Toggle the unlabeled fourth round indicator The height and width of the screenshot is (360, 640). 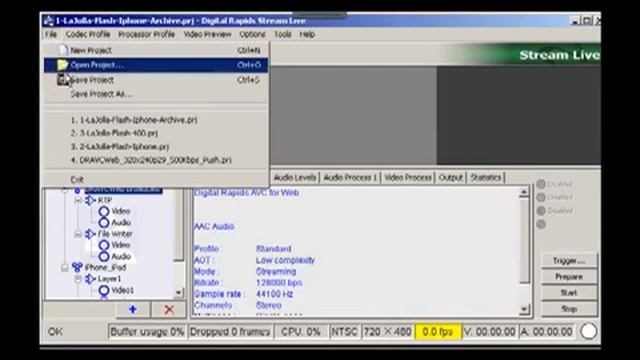[x=541, y=224]
